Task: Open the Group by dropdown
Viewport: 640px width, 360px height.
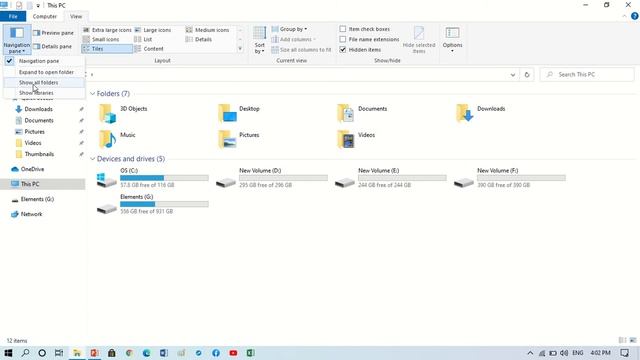Action: click(289, 29)
